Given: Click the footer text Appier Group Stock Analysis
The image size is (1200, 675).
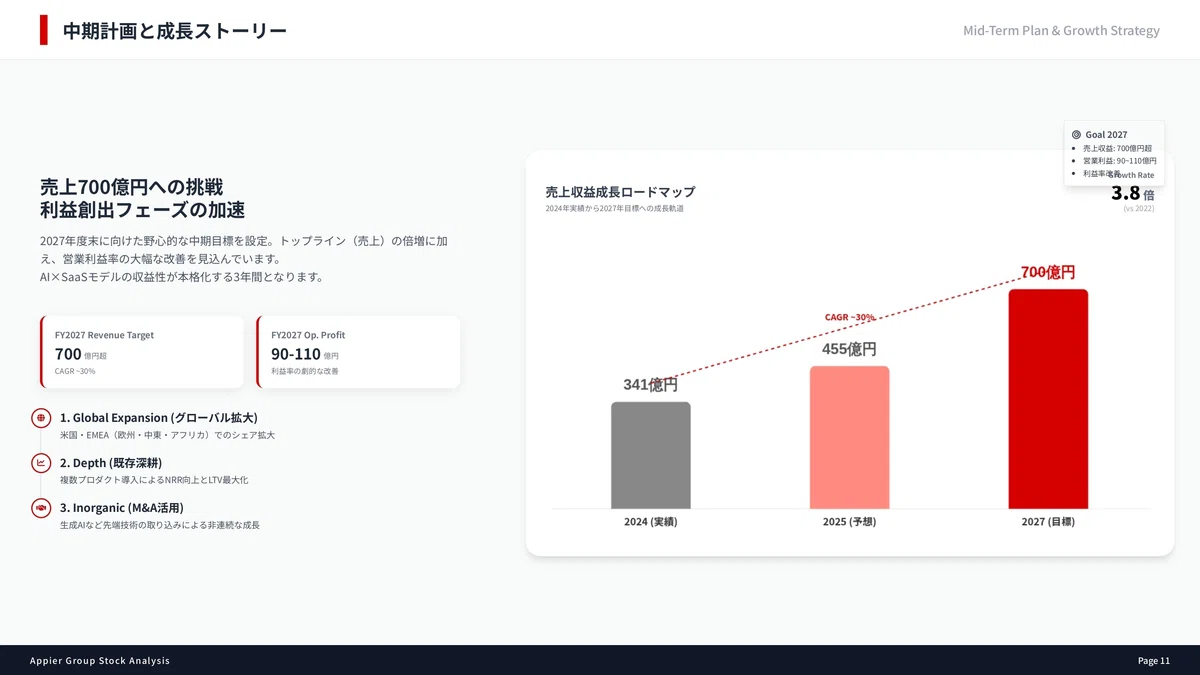Looking at the screenshot, I should (x=100, y=661).
